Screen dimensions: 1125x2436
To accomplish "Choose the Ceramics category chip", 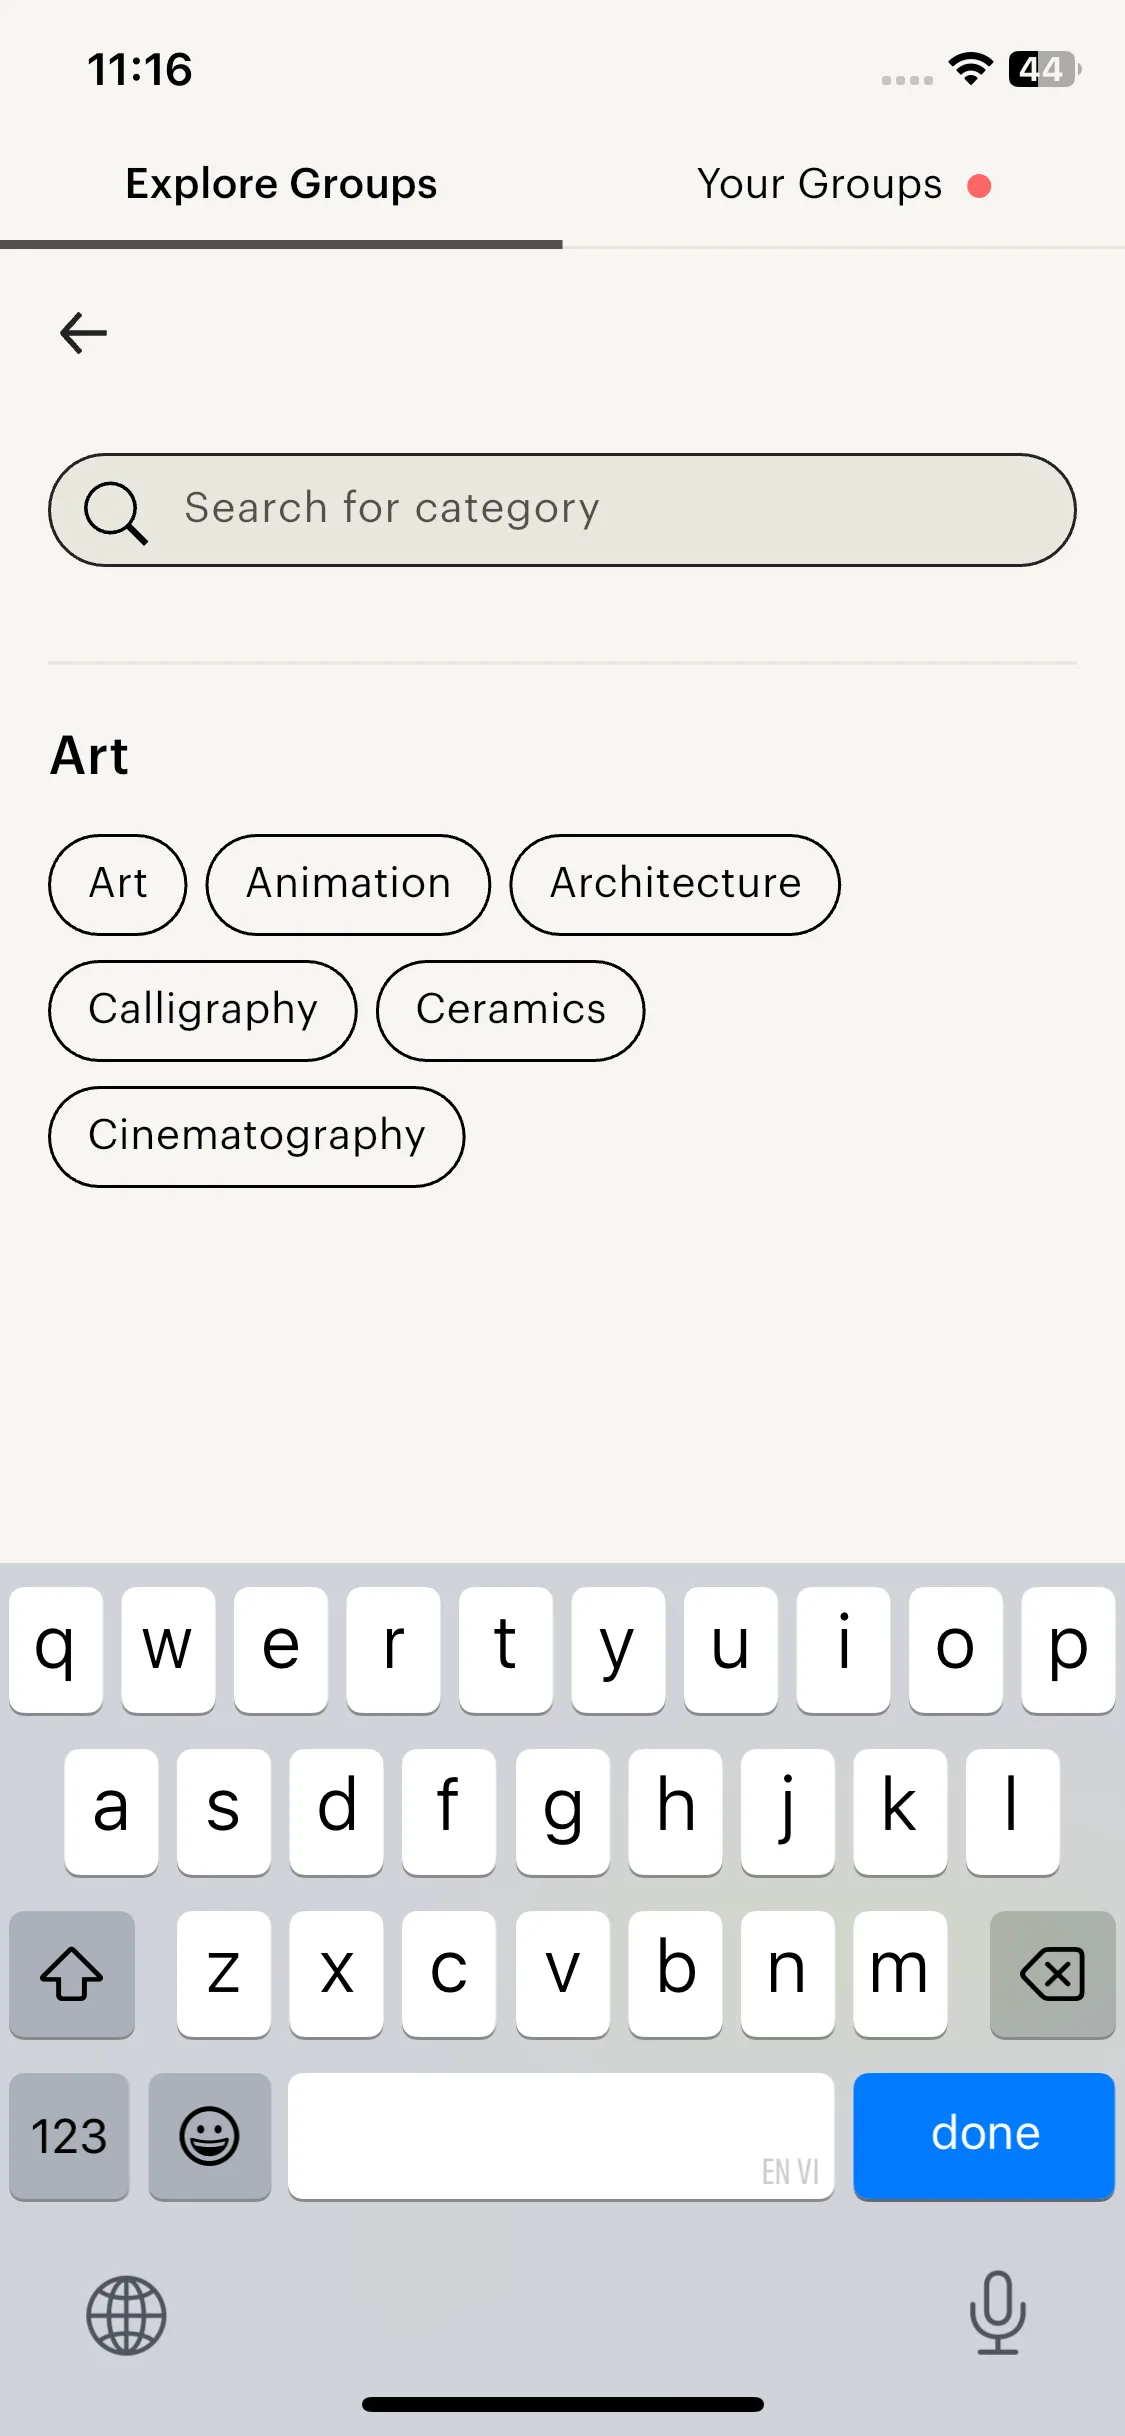I will (510, 1010).
